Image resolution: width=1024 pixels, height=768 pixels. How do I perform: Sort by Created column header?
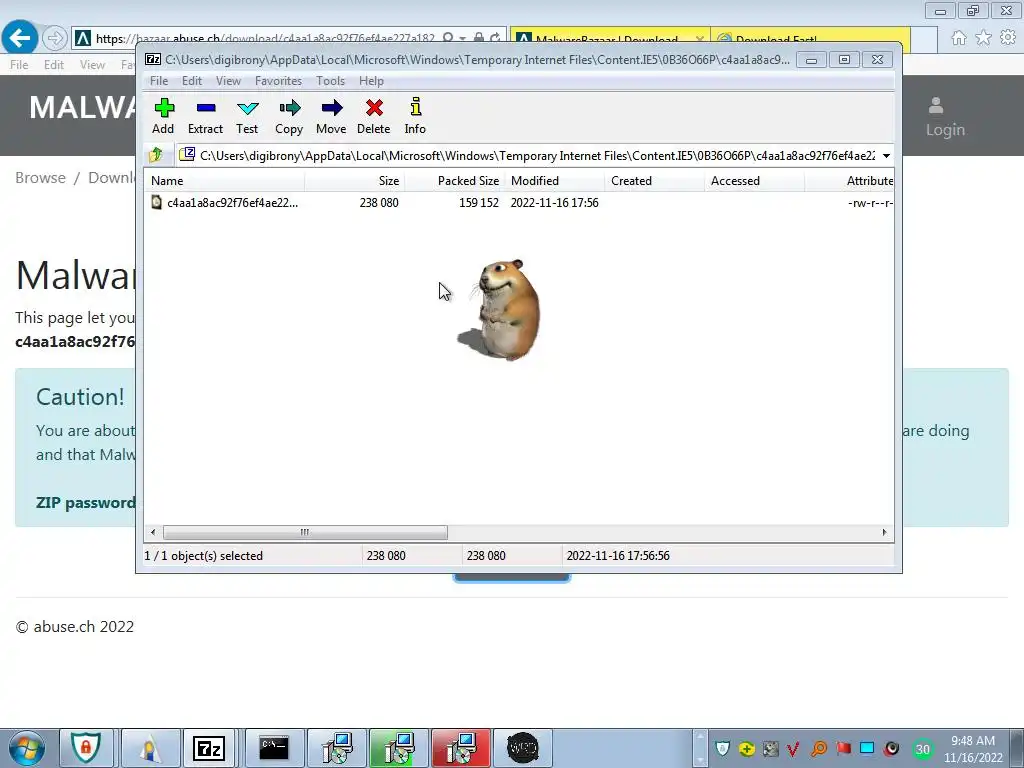click(x=654, y=181)
